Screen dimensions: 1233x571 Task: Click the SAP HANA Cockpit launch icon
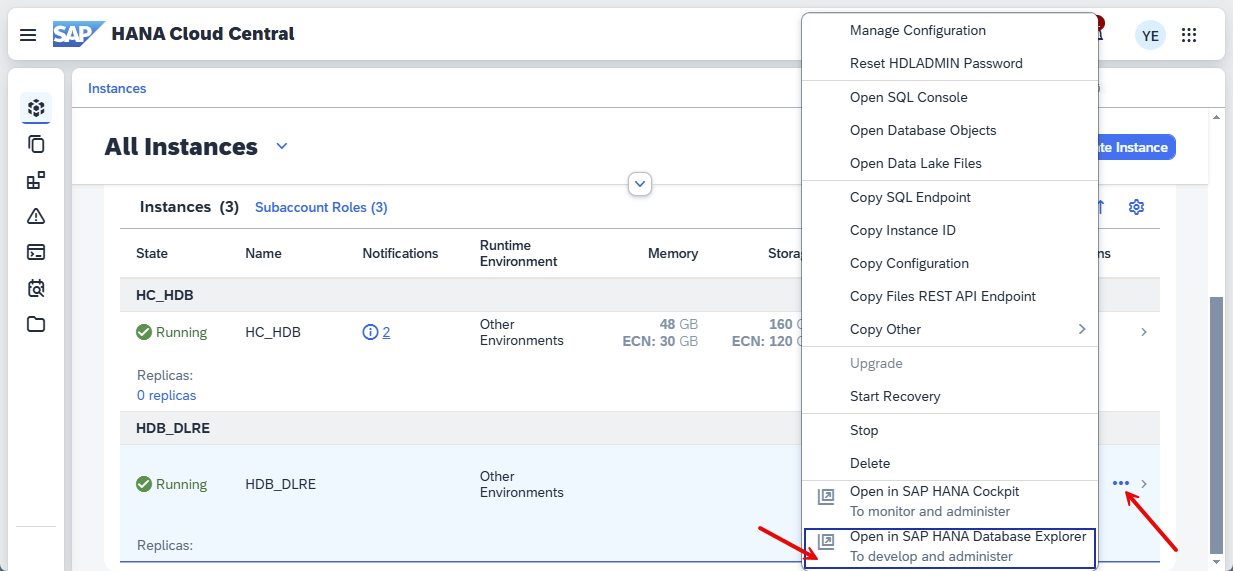pyautogui.click(x=826, y=497)
